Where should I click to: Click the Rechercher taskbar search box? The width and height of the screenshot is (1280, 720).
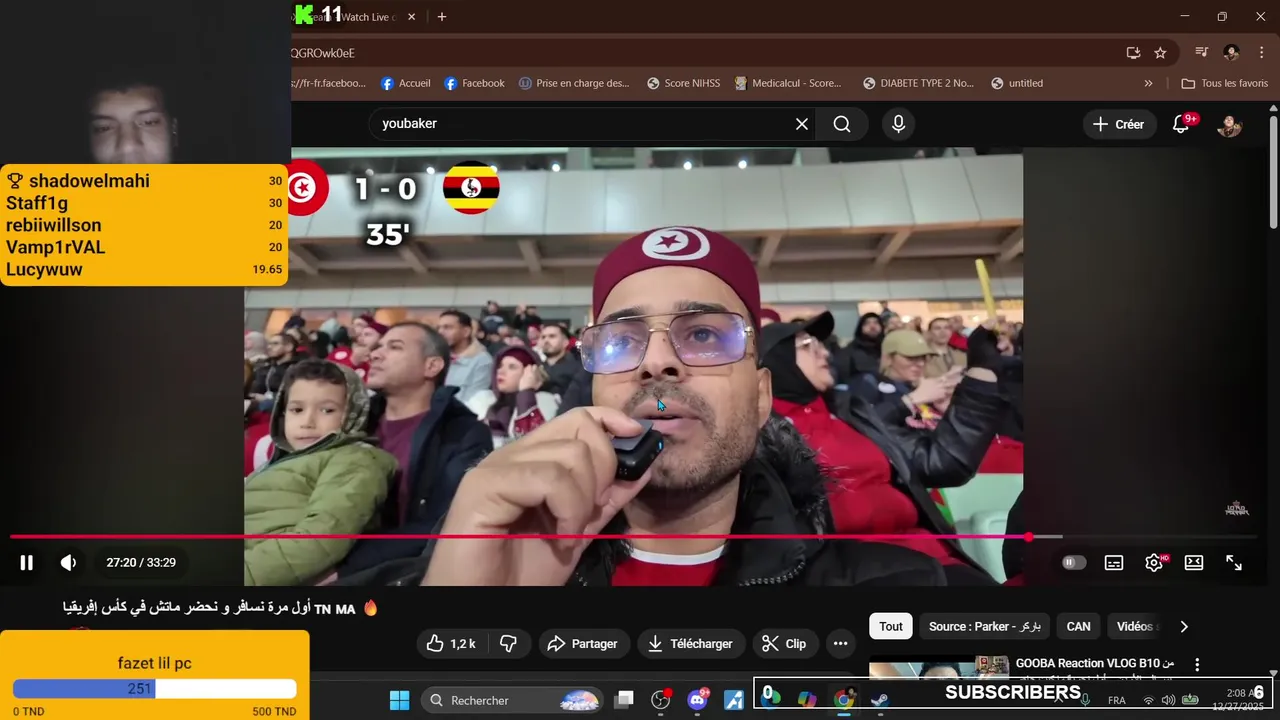514,700
